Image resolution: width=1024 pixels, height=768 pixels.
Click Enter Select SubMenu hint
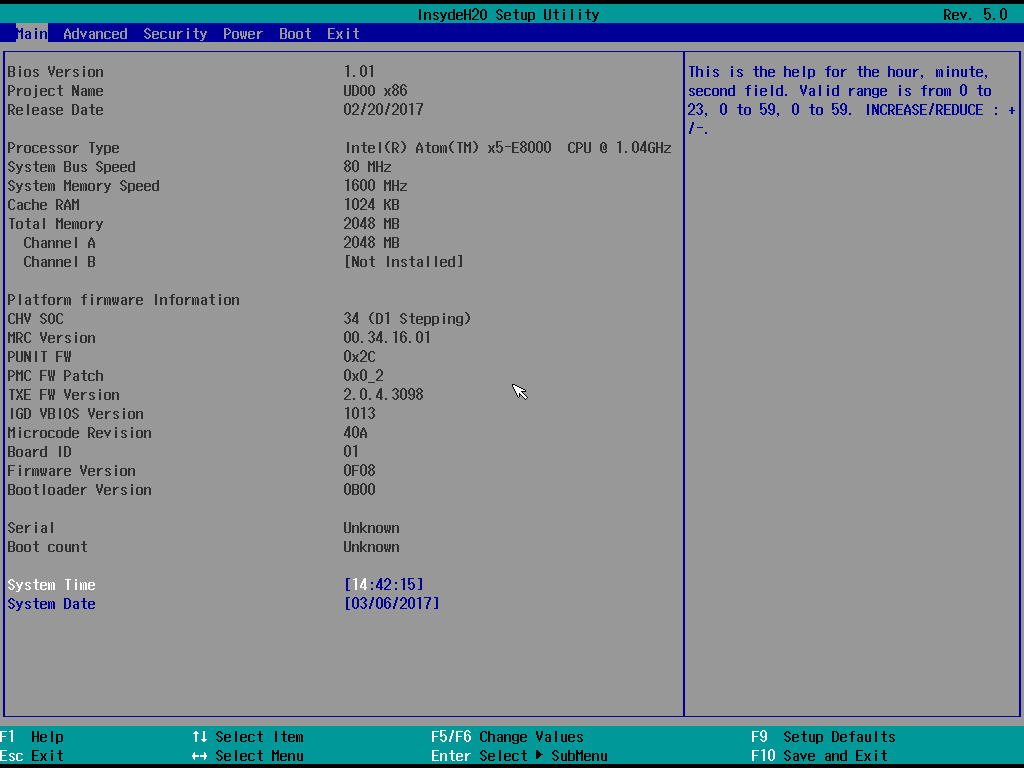519,756
